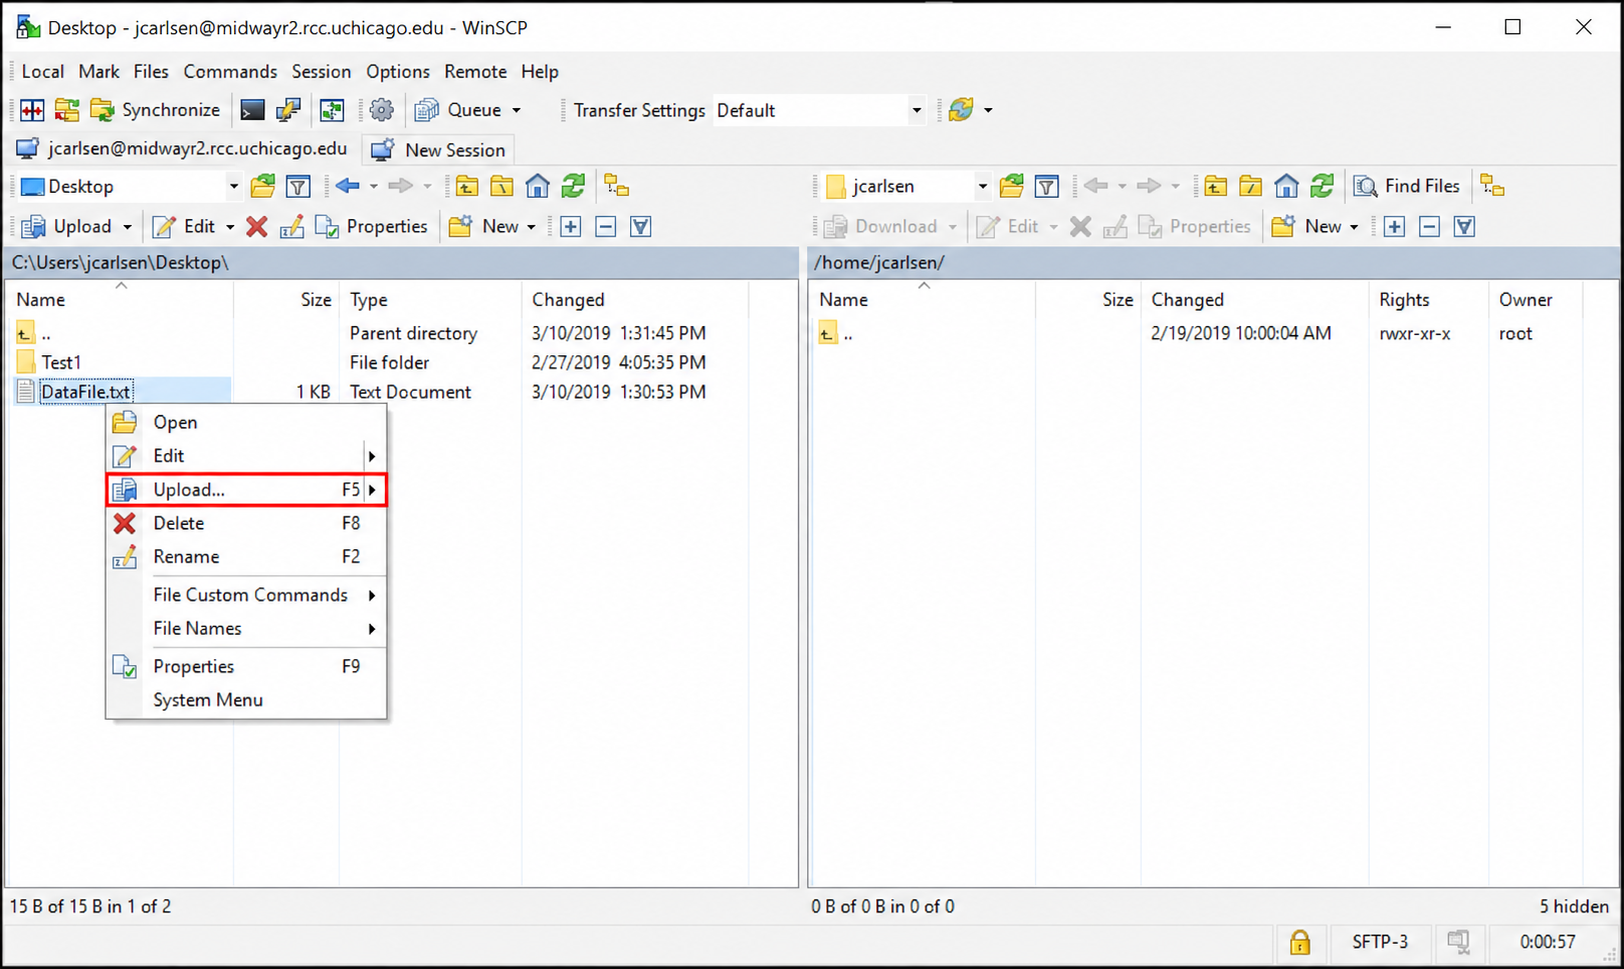The width and height of the screenshot is (1624, 969).
Task: Click the refresh session globe icon
Action: tap(961, 110)
